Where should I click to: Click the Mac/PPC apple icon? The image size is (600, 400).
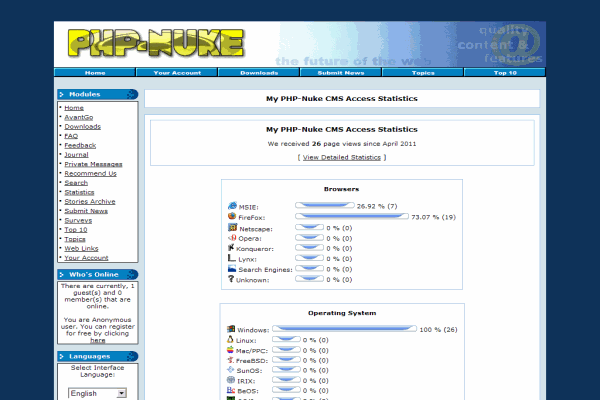pos(230,349)
